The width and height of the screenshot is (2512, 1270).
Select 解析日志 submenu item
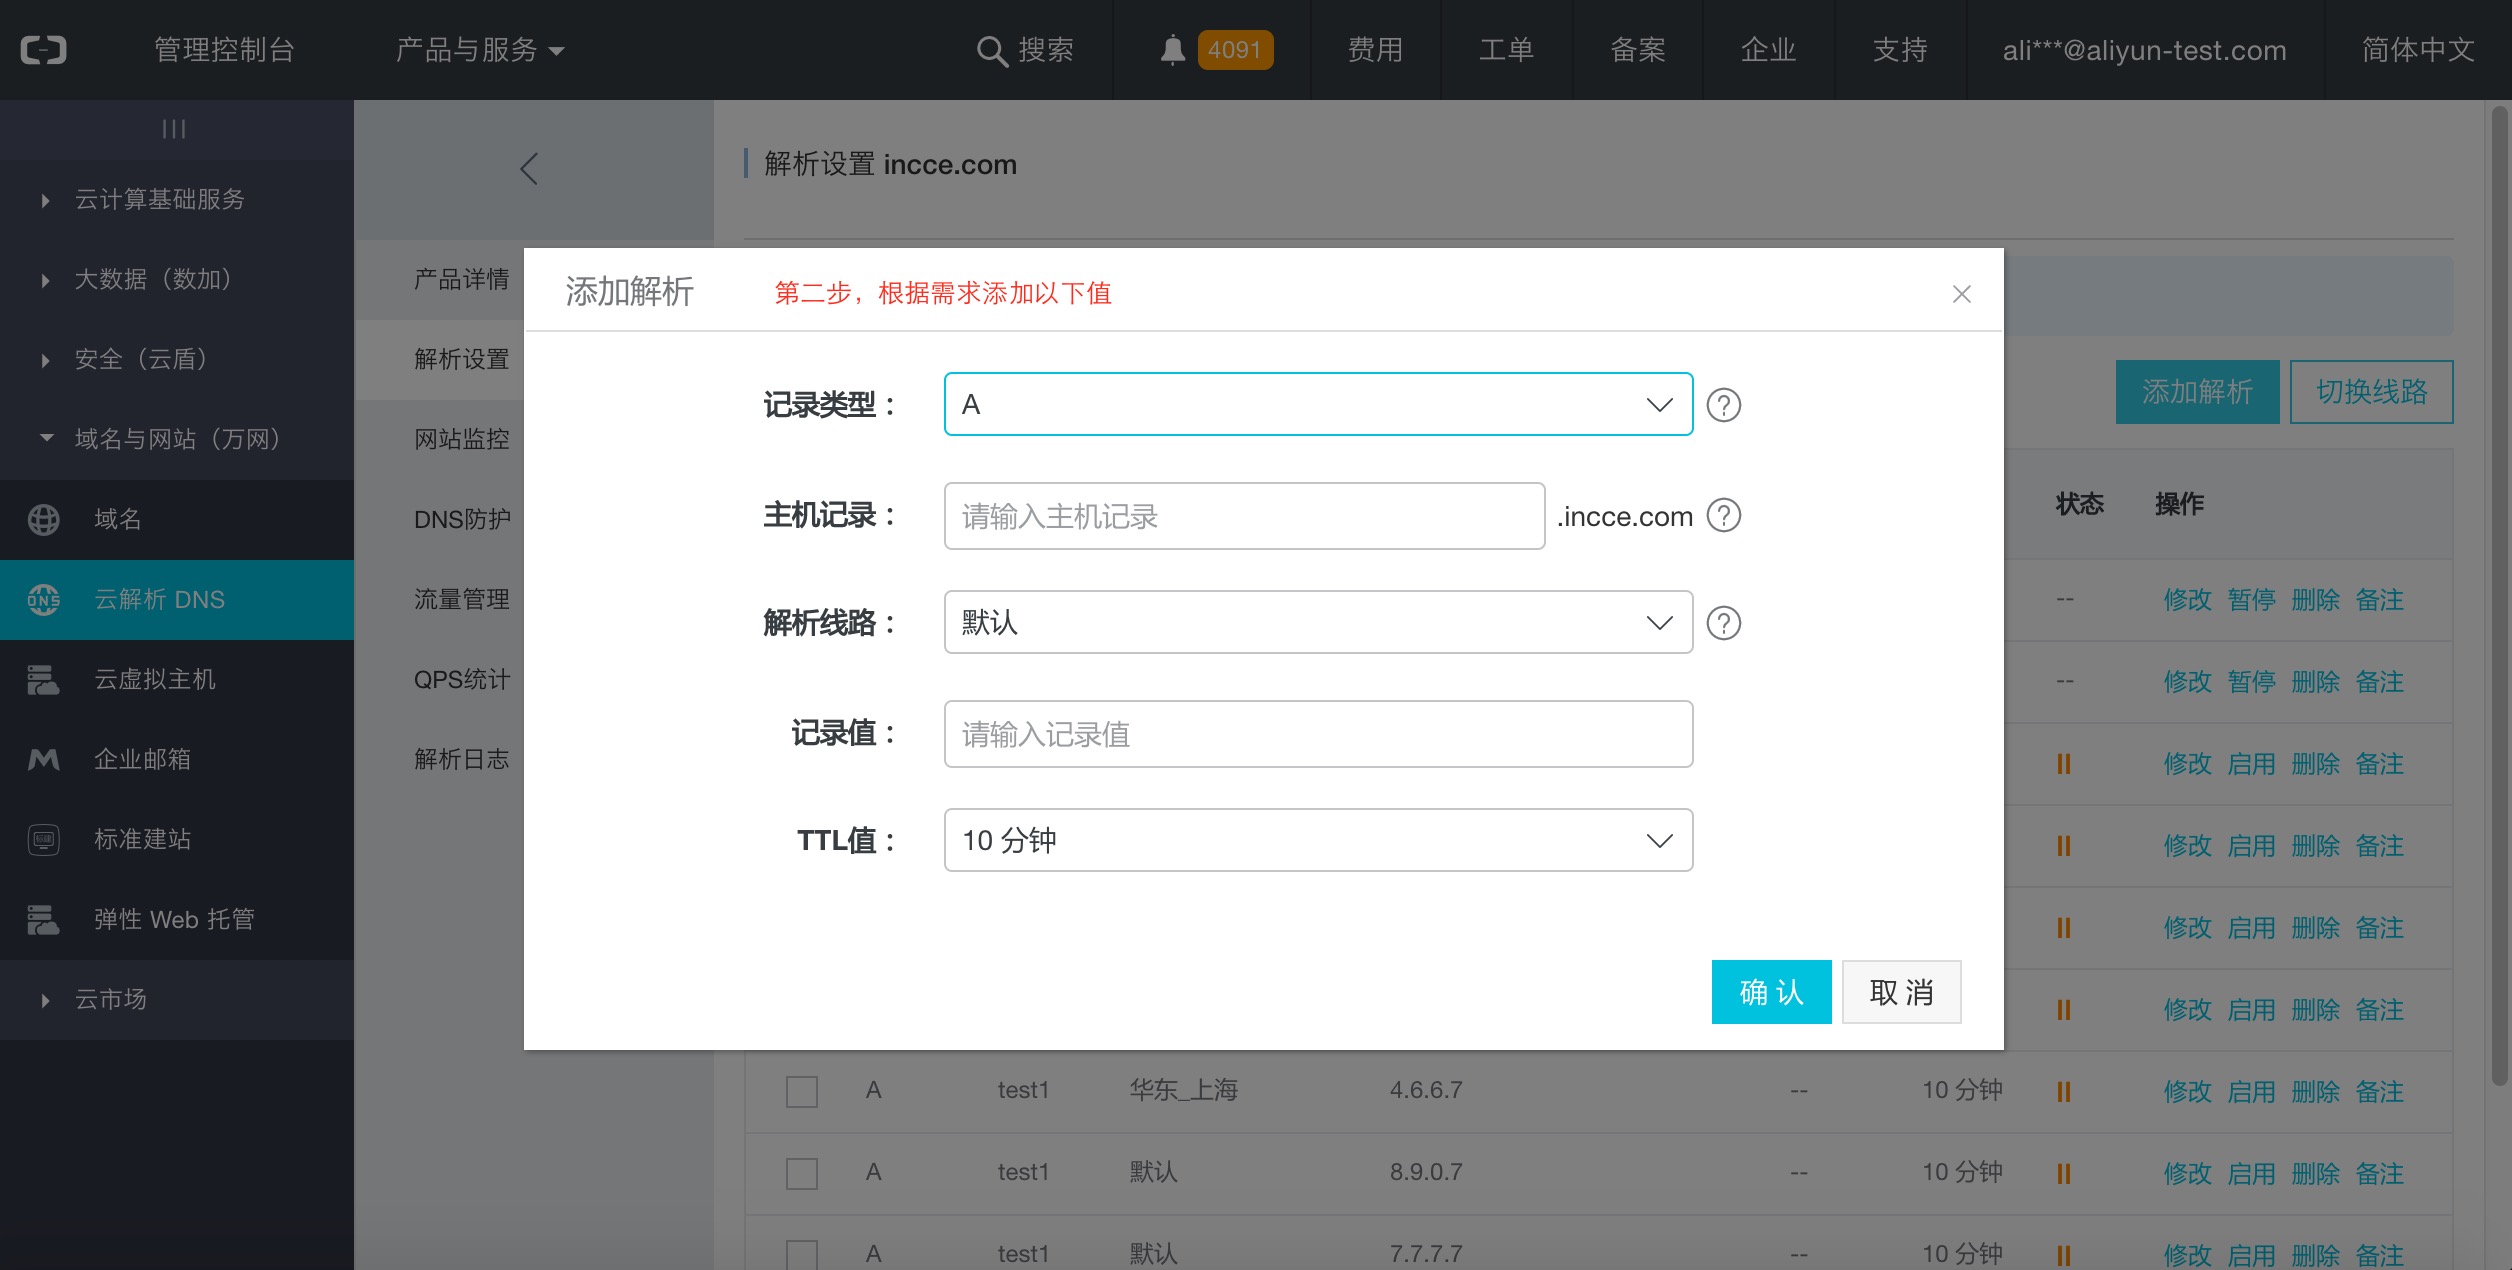[461, 759]
